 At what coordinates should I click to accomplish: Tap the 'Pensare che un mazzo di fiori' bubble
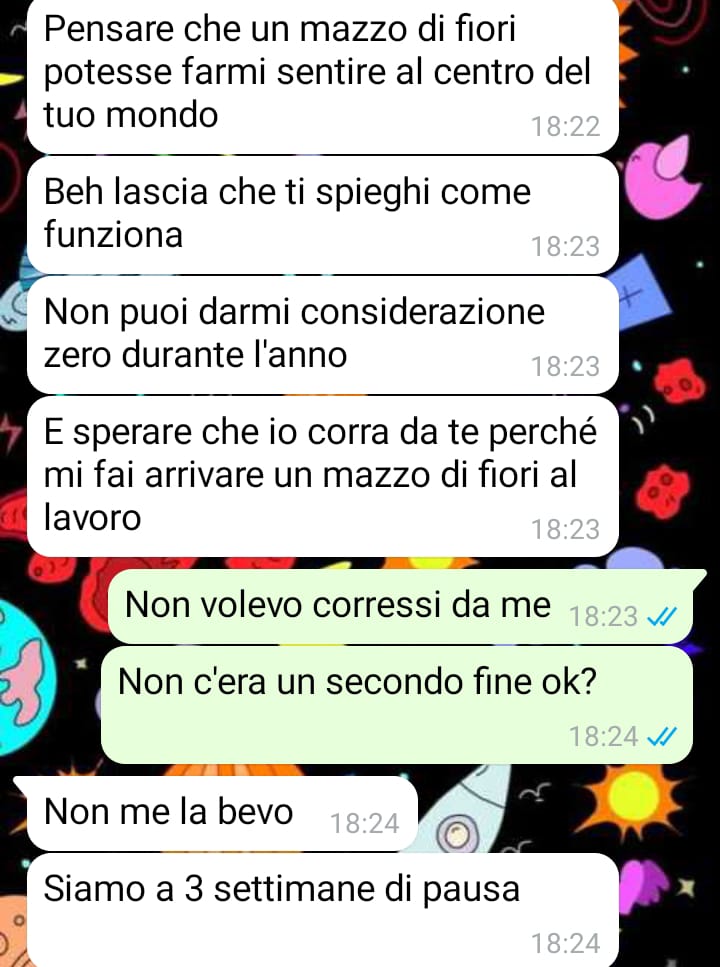click(x=323, y=74)
